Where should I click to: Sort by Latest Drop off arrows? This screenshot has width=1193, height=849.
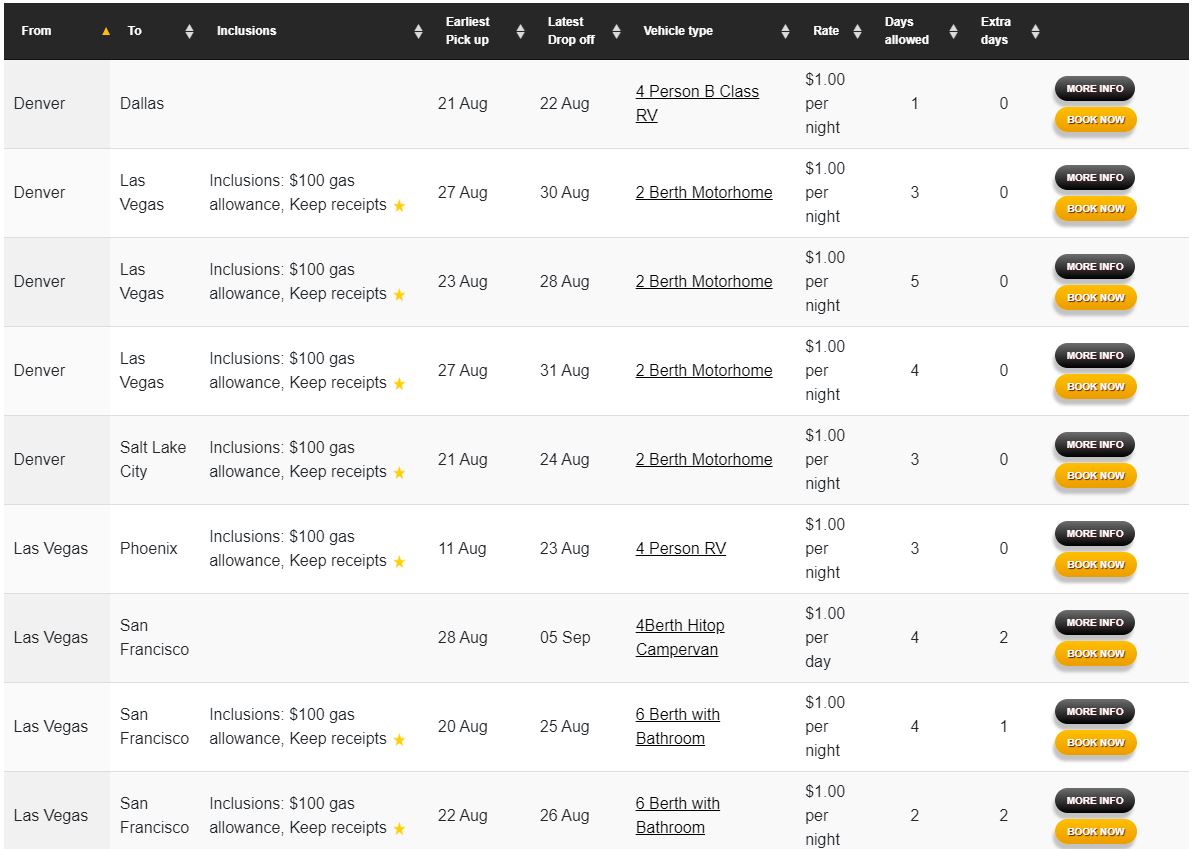[616, 31]
